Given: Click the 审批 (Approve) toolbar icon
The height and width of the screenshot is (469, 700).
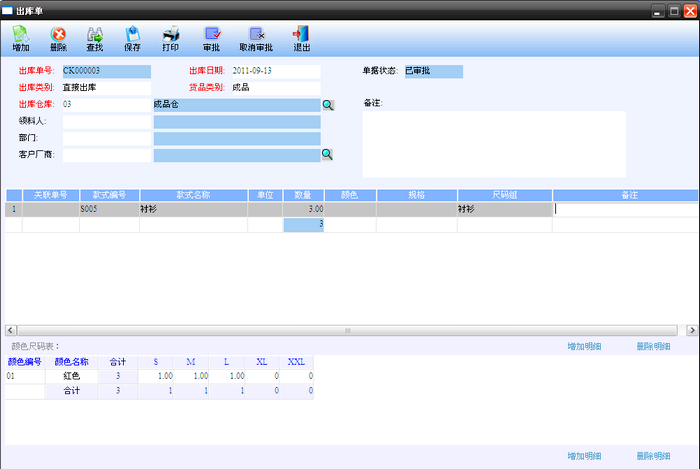Looking at the screenshot, I should (212, 37).
